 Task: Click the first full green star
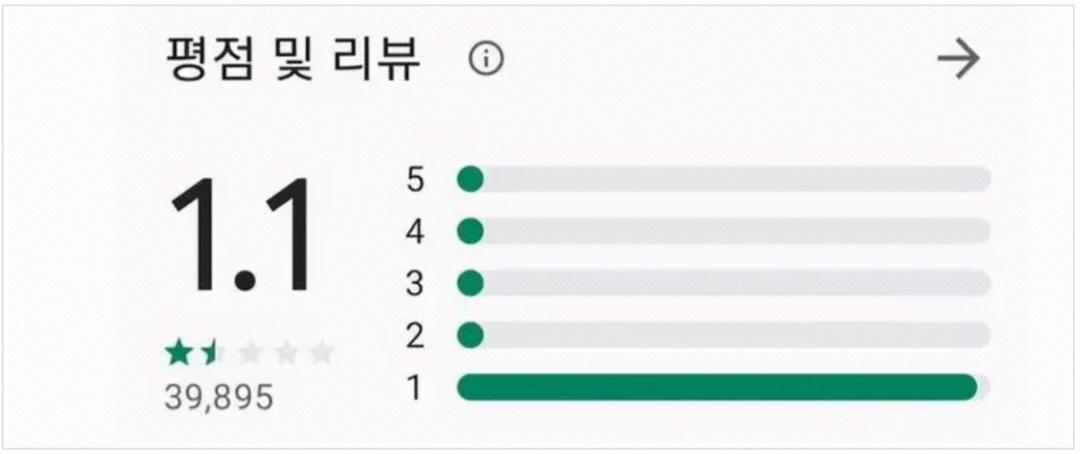click(x=179, y=352)
